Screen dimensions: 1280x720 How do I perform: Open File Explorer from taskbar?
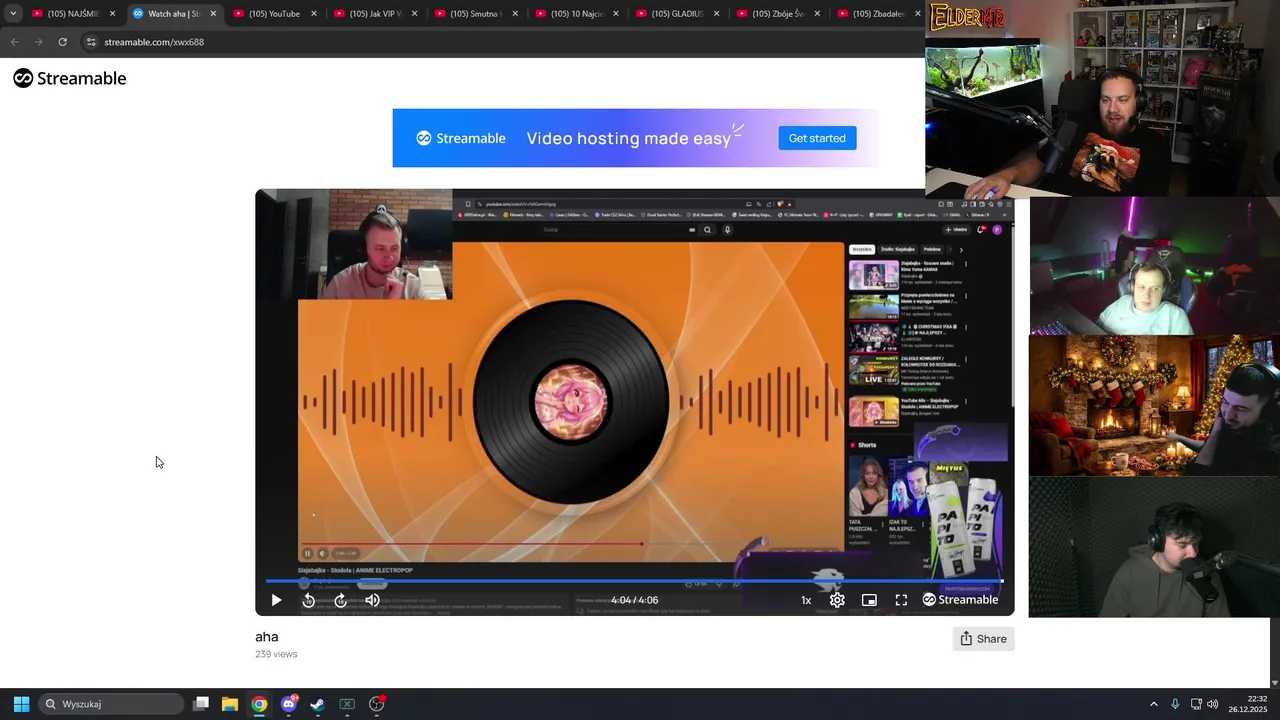tap(230, 704)
